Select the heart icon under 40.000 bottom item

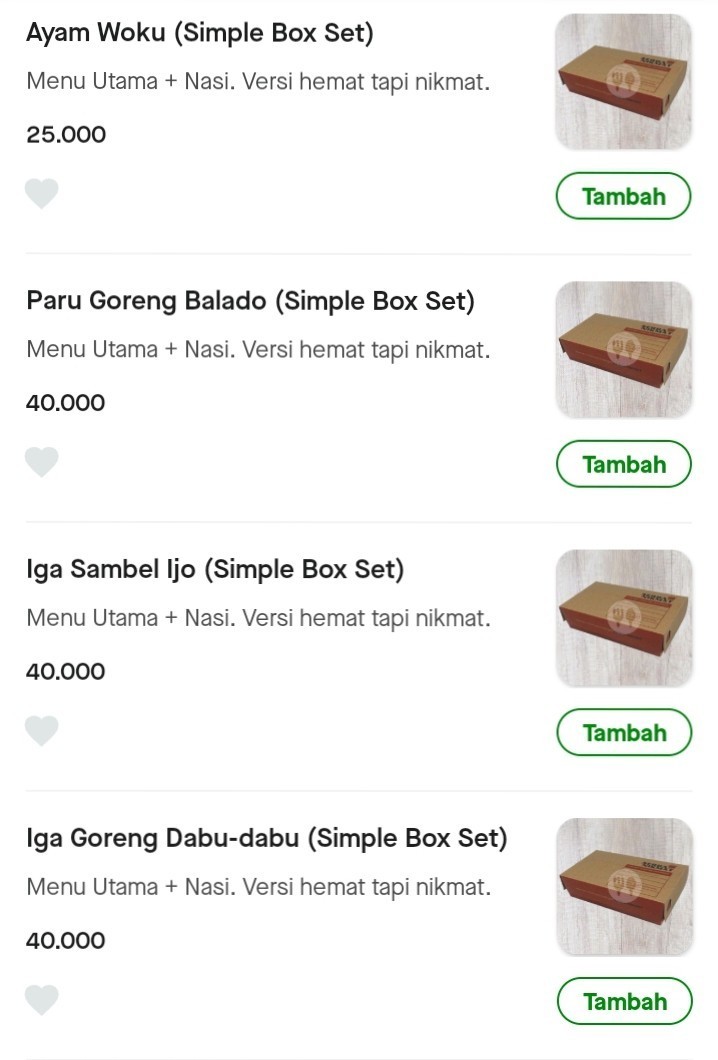(41, 999)
